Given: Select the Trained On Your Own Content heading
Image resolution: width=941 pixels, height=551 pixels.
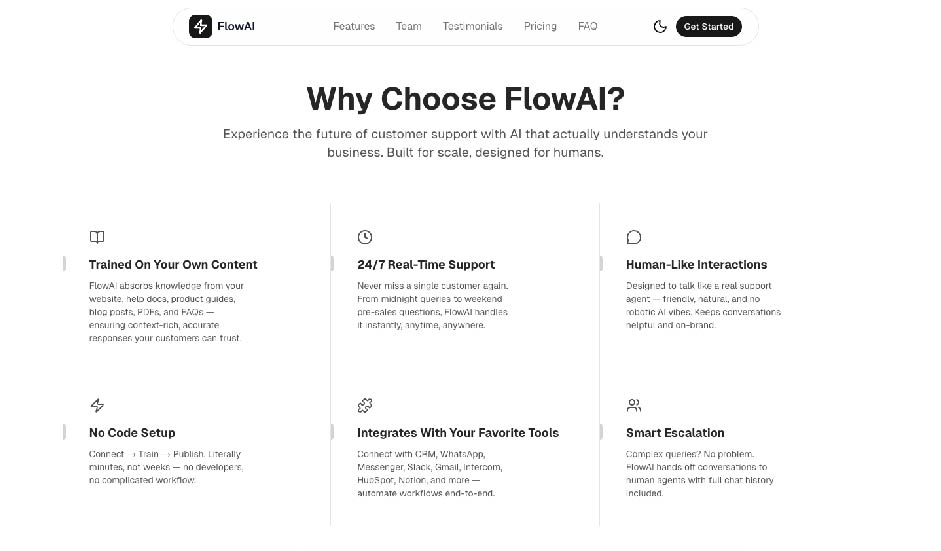Looking at the screenshot, I should [x=173, y=265].
